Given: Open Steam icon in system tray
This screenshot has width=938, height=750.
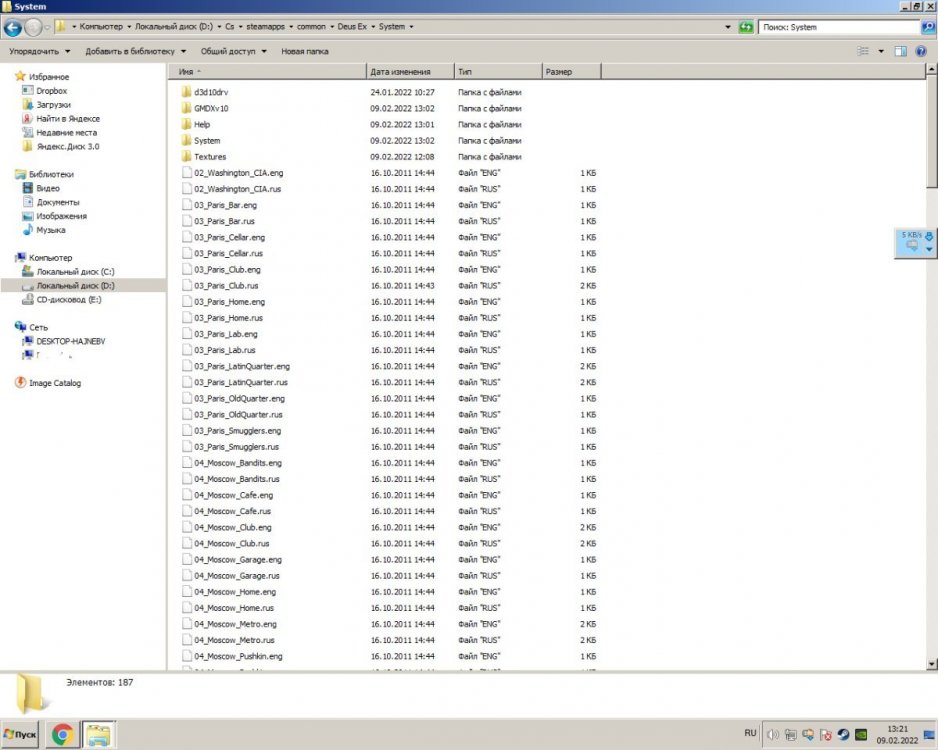Looking at the screenshot, I should click(x=844, y=735).
